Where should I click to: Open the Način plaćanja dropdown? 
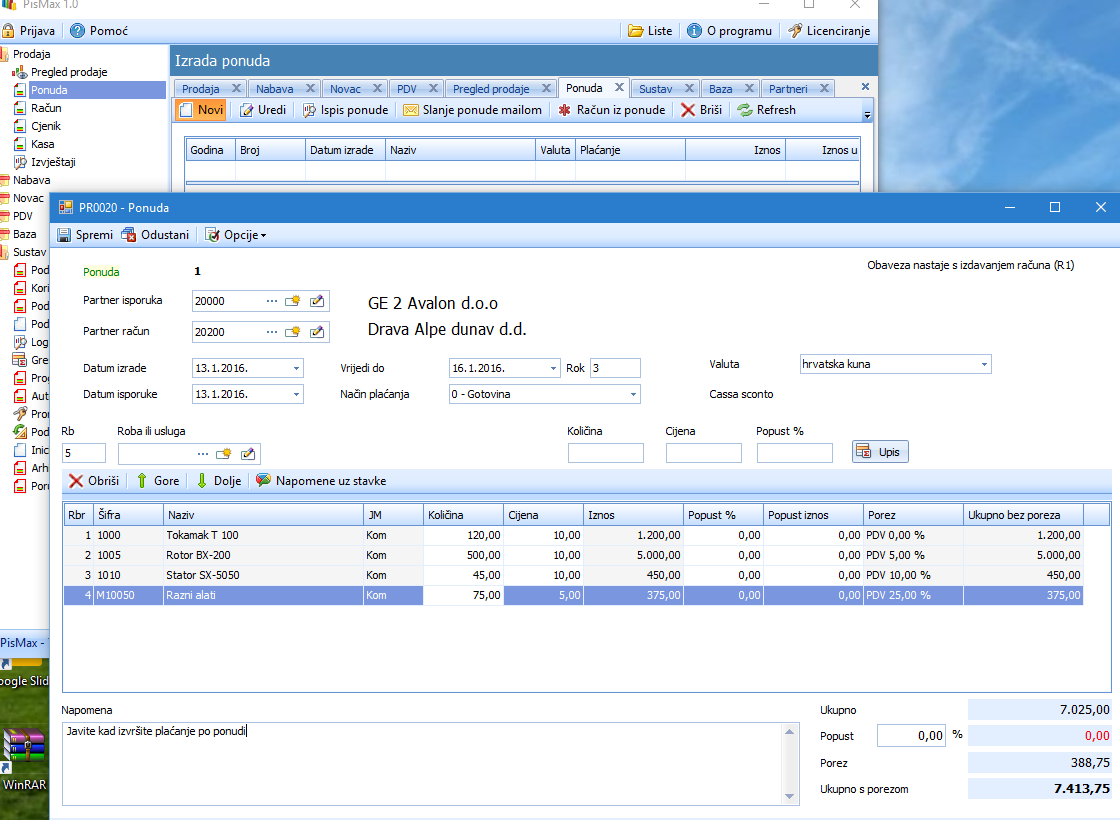point(633,394)
